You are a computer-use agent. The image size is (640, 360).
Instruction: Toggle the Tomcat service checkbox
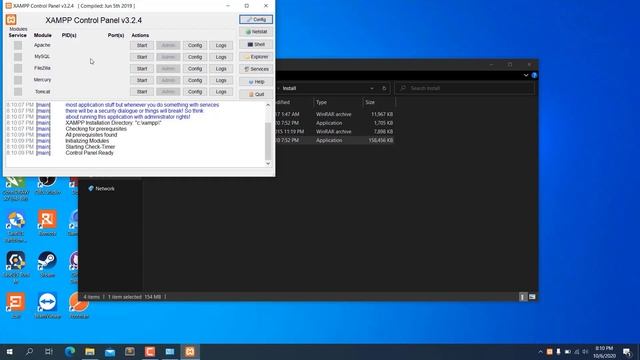[18, 92]
